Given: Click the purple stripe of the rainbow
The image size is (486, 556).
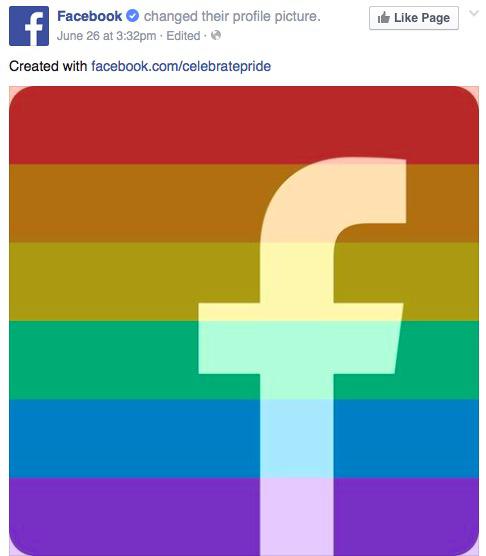Looking at the screenshot, I should coord(135,517).
